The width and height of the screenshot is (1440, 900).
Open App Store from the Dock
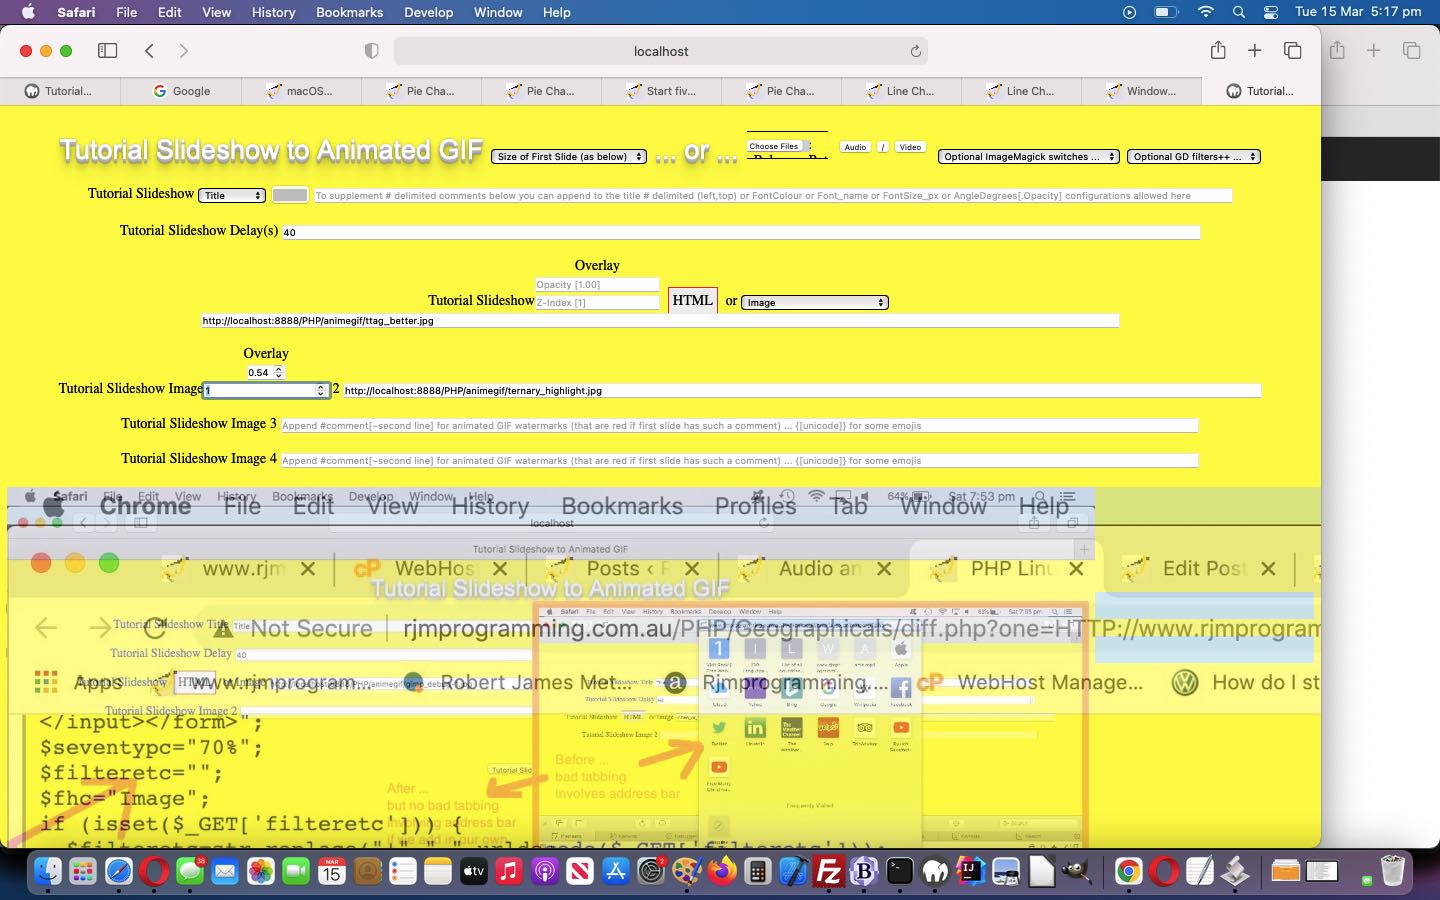pos(615,872)
